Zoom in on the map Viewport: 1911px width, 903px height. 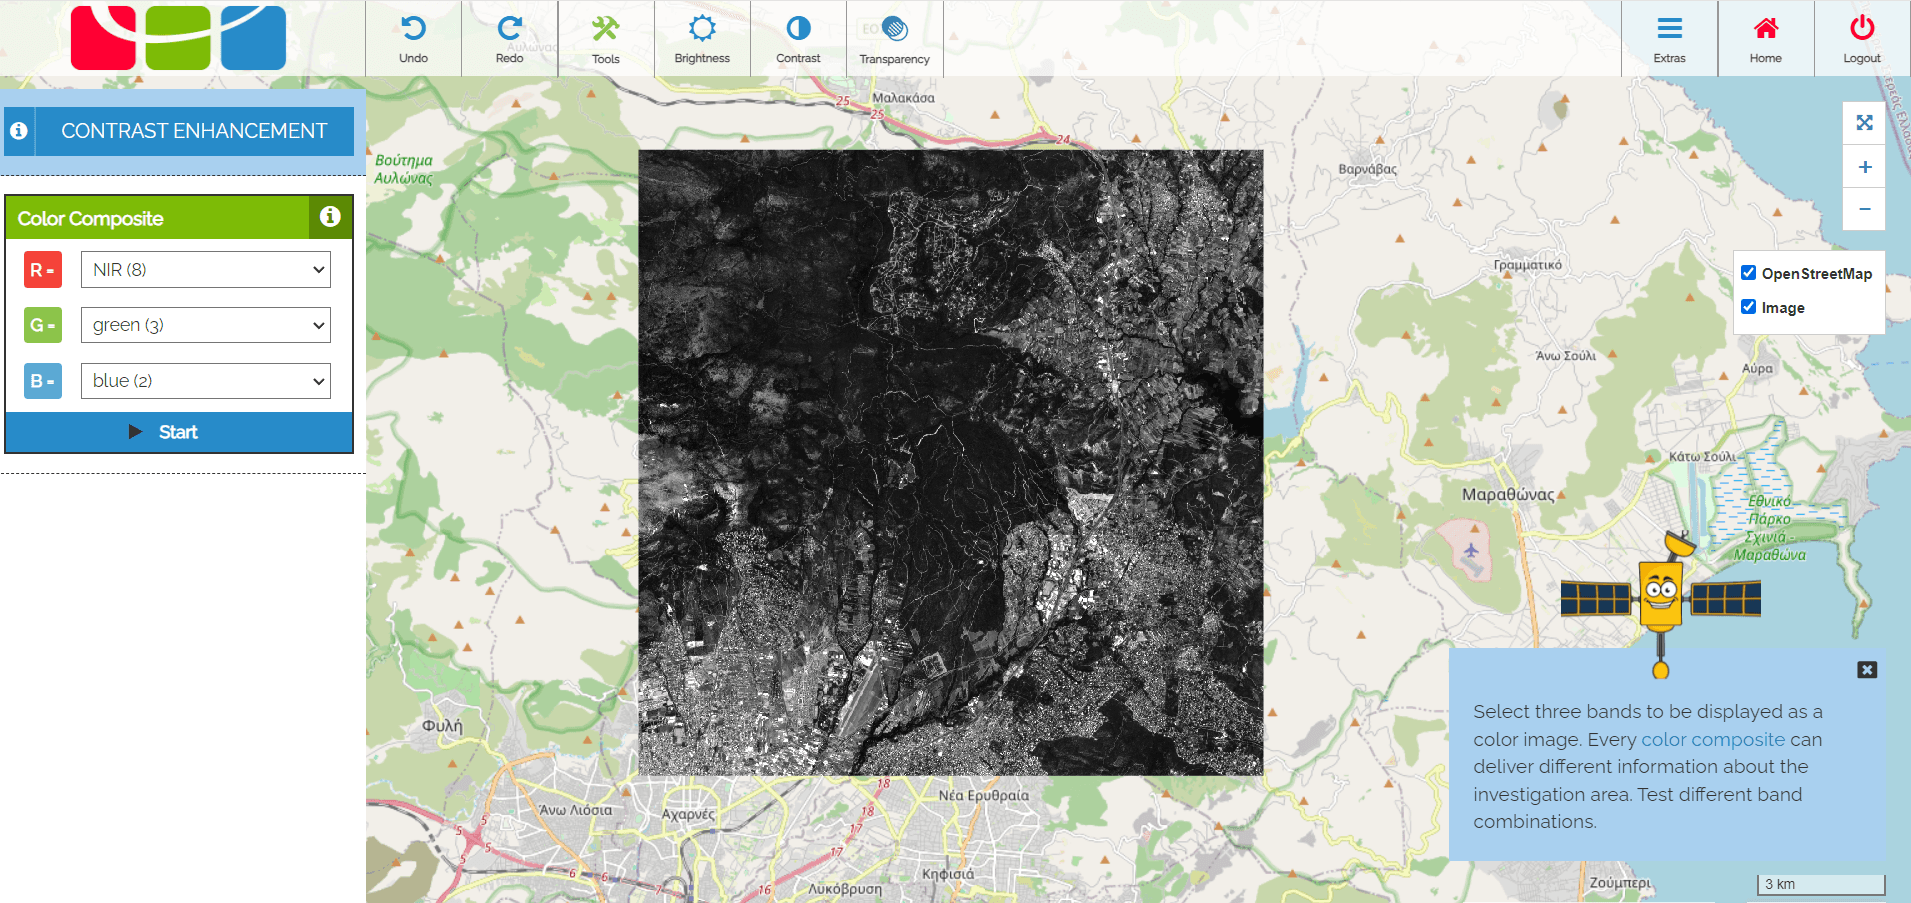tap(1864, 167)
